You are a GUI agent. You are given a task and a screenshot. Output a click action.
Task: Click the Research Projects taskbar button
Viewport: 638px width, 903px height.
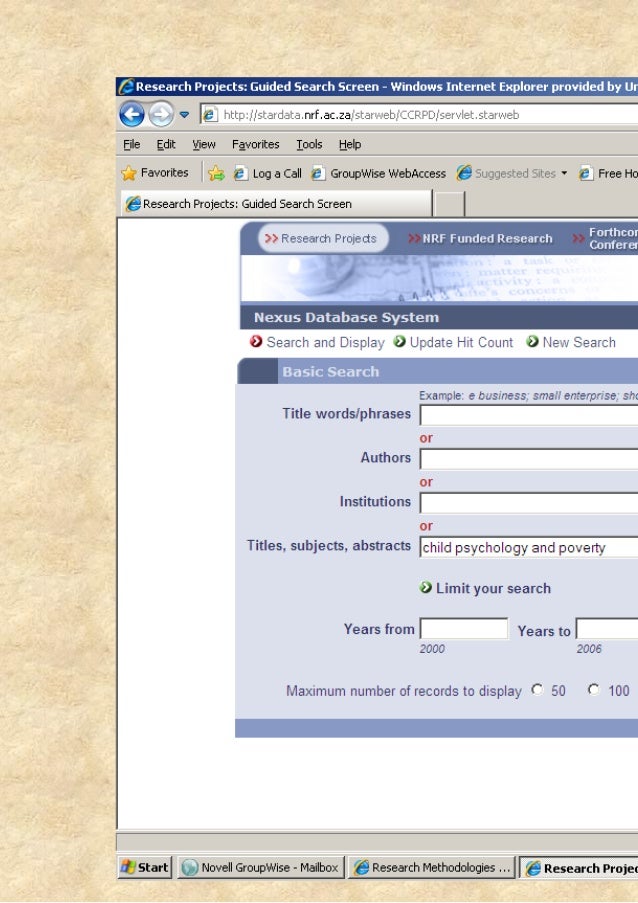[x=579, y=868]
